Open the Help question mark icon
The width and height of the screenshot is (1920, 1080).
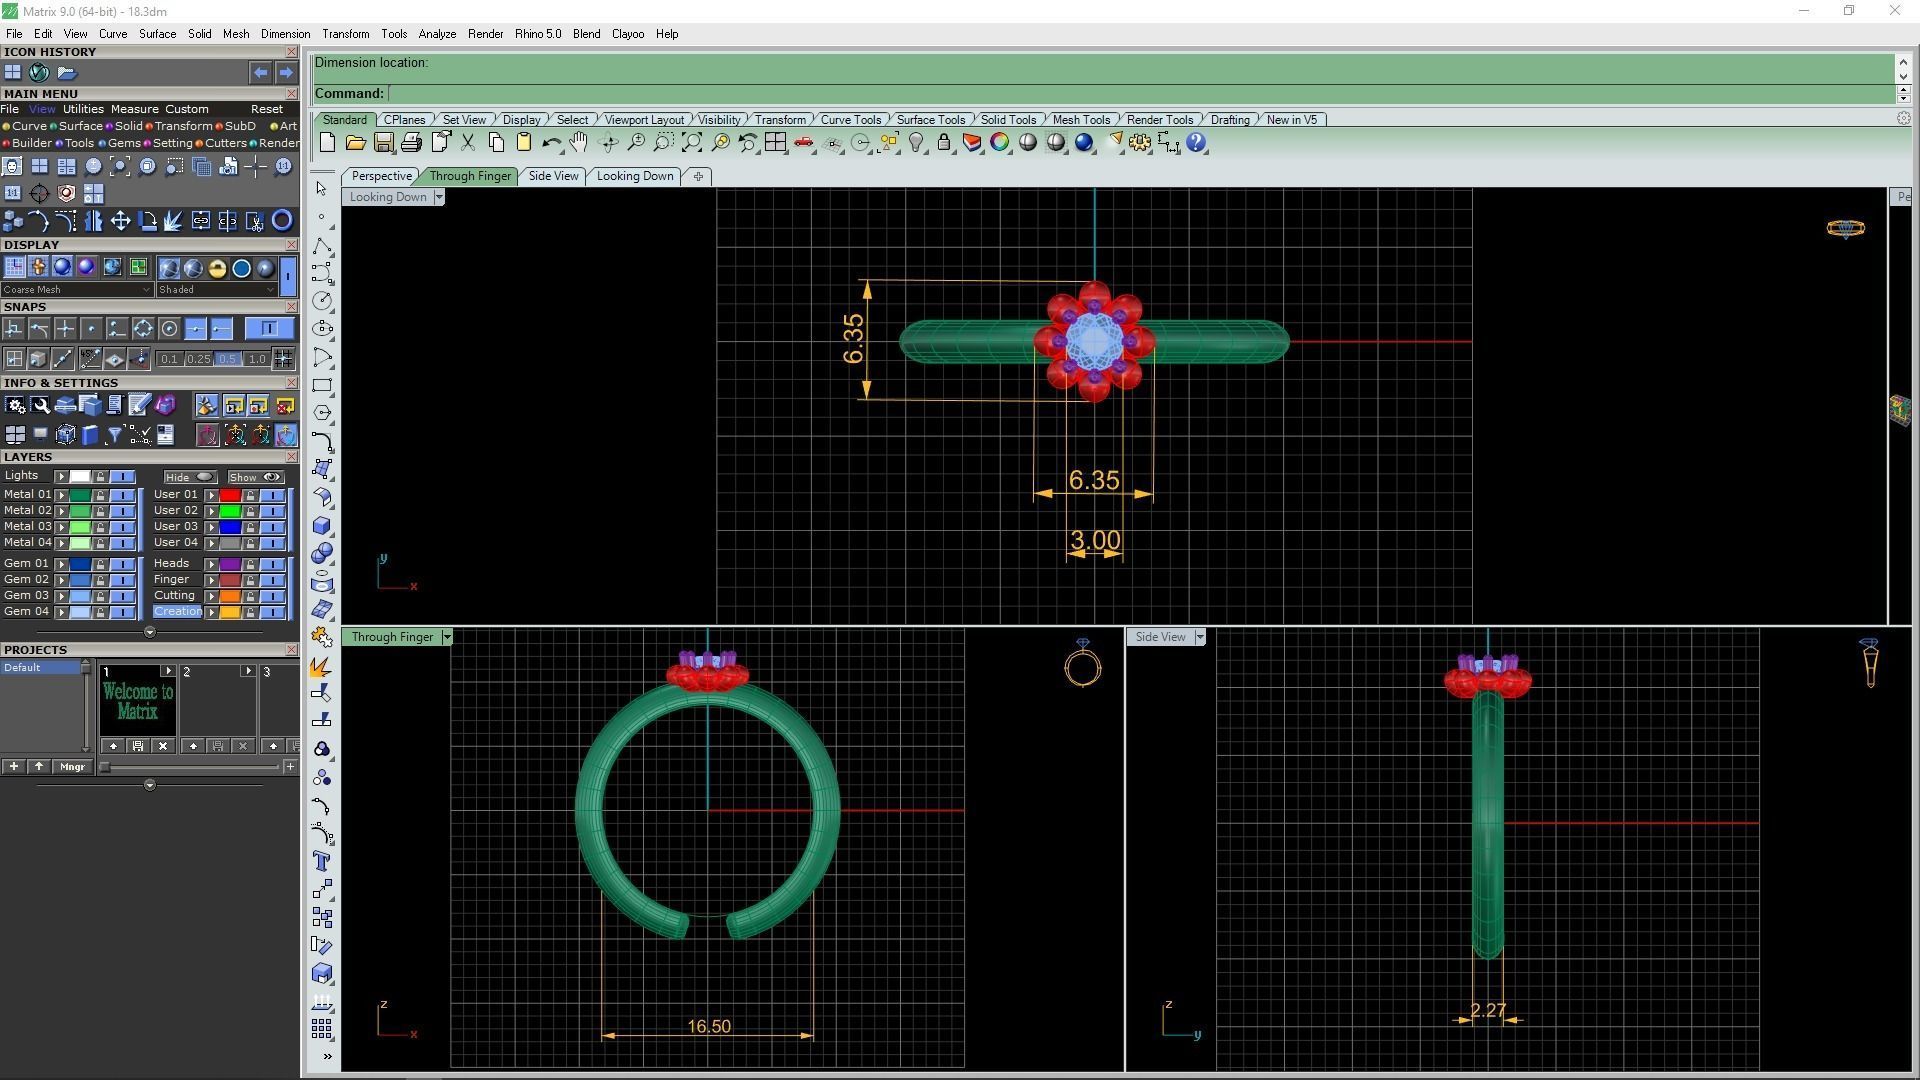pos(1197,143)
